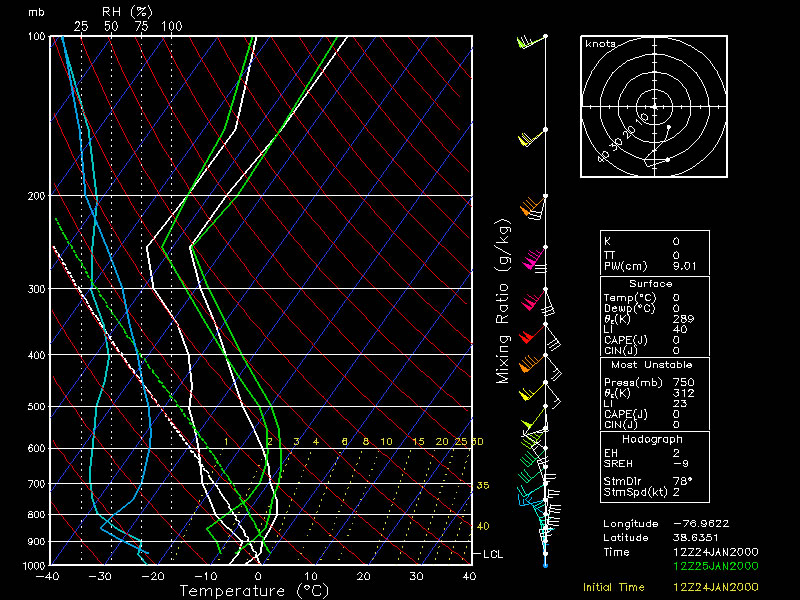Click the yellow mixing ratio label "15"
This screenshot has height=600, width=800.
418,442
